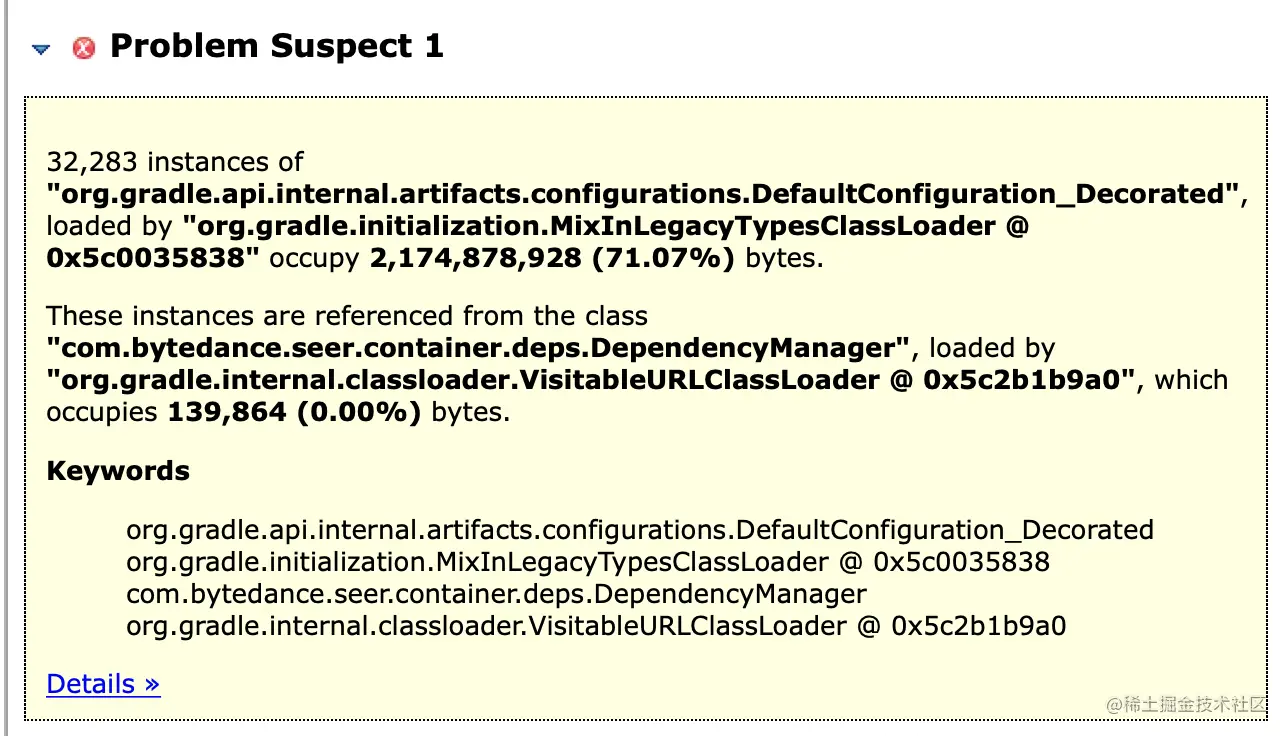Image resolution: width=1288 pixels, height=736 pixels.
Task: Click the red error icon beside Problem Suspect 1
Action: (x=84, y=47)
